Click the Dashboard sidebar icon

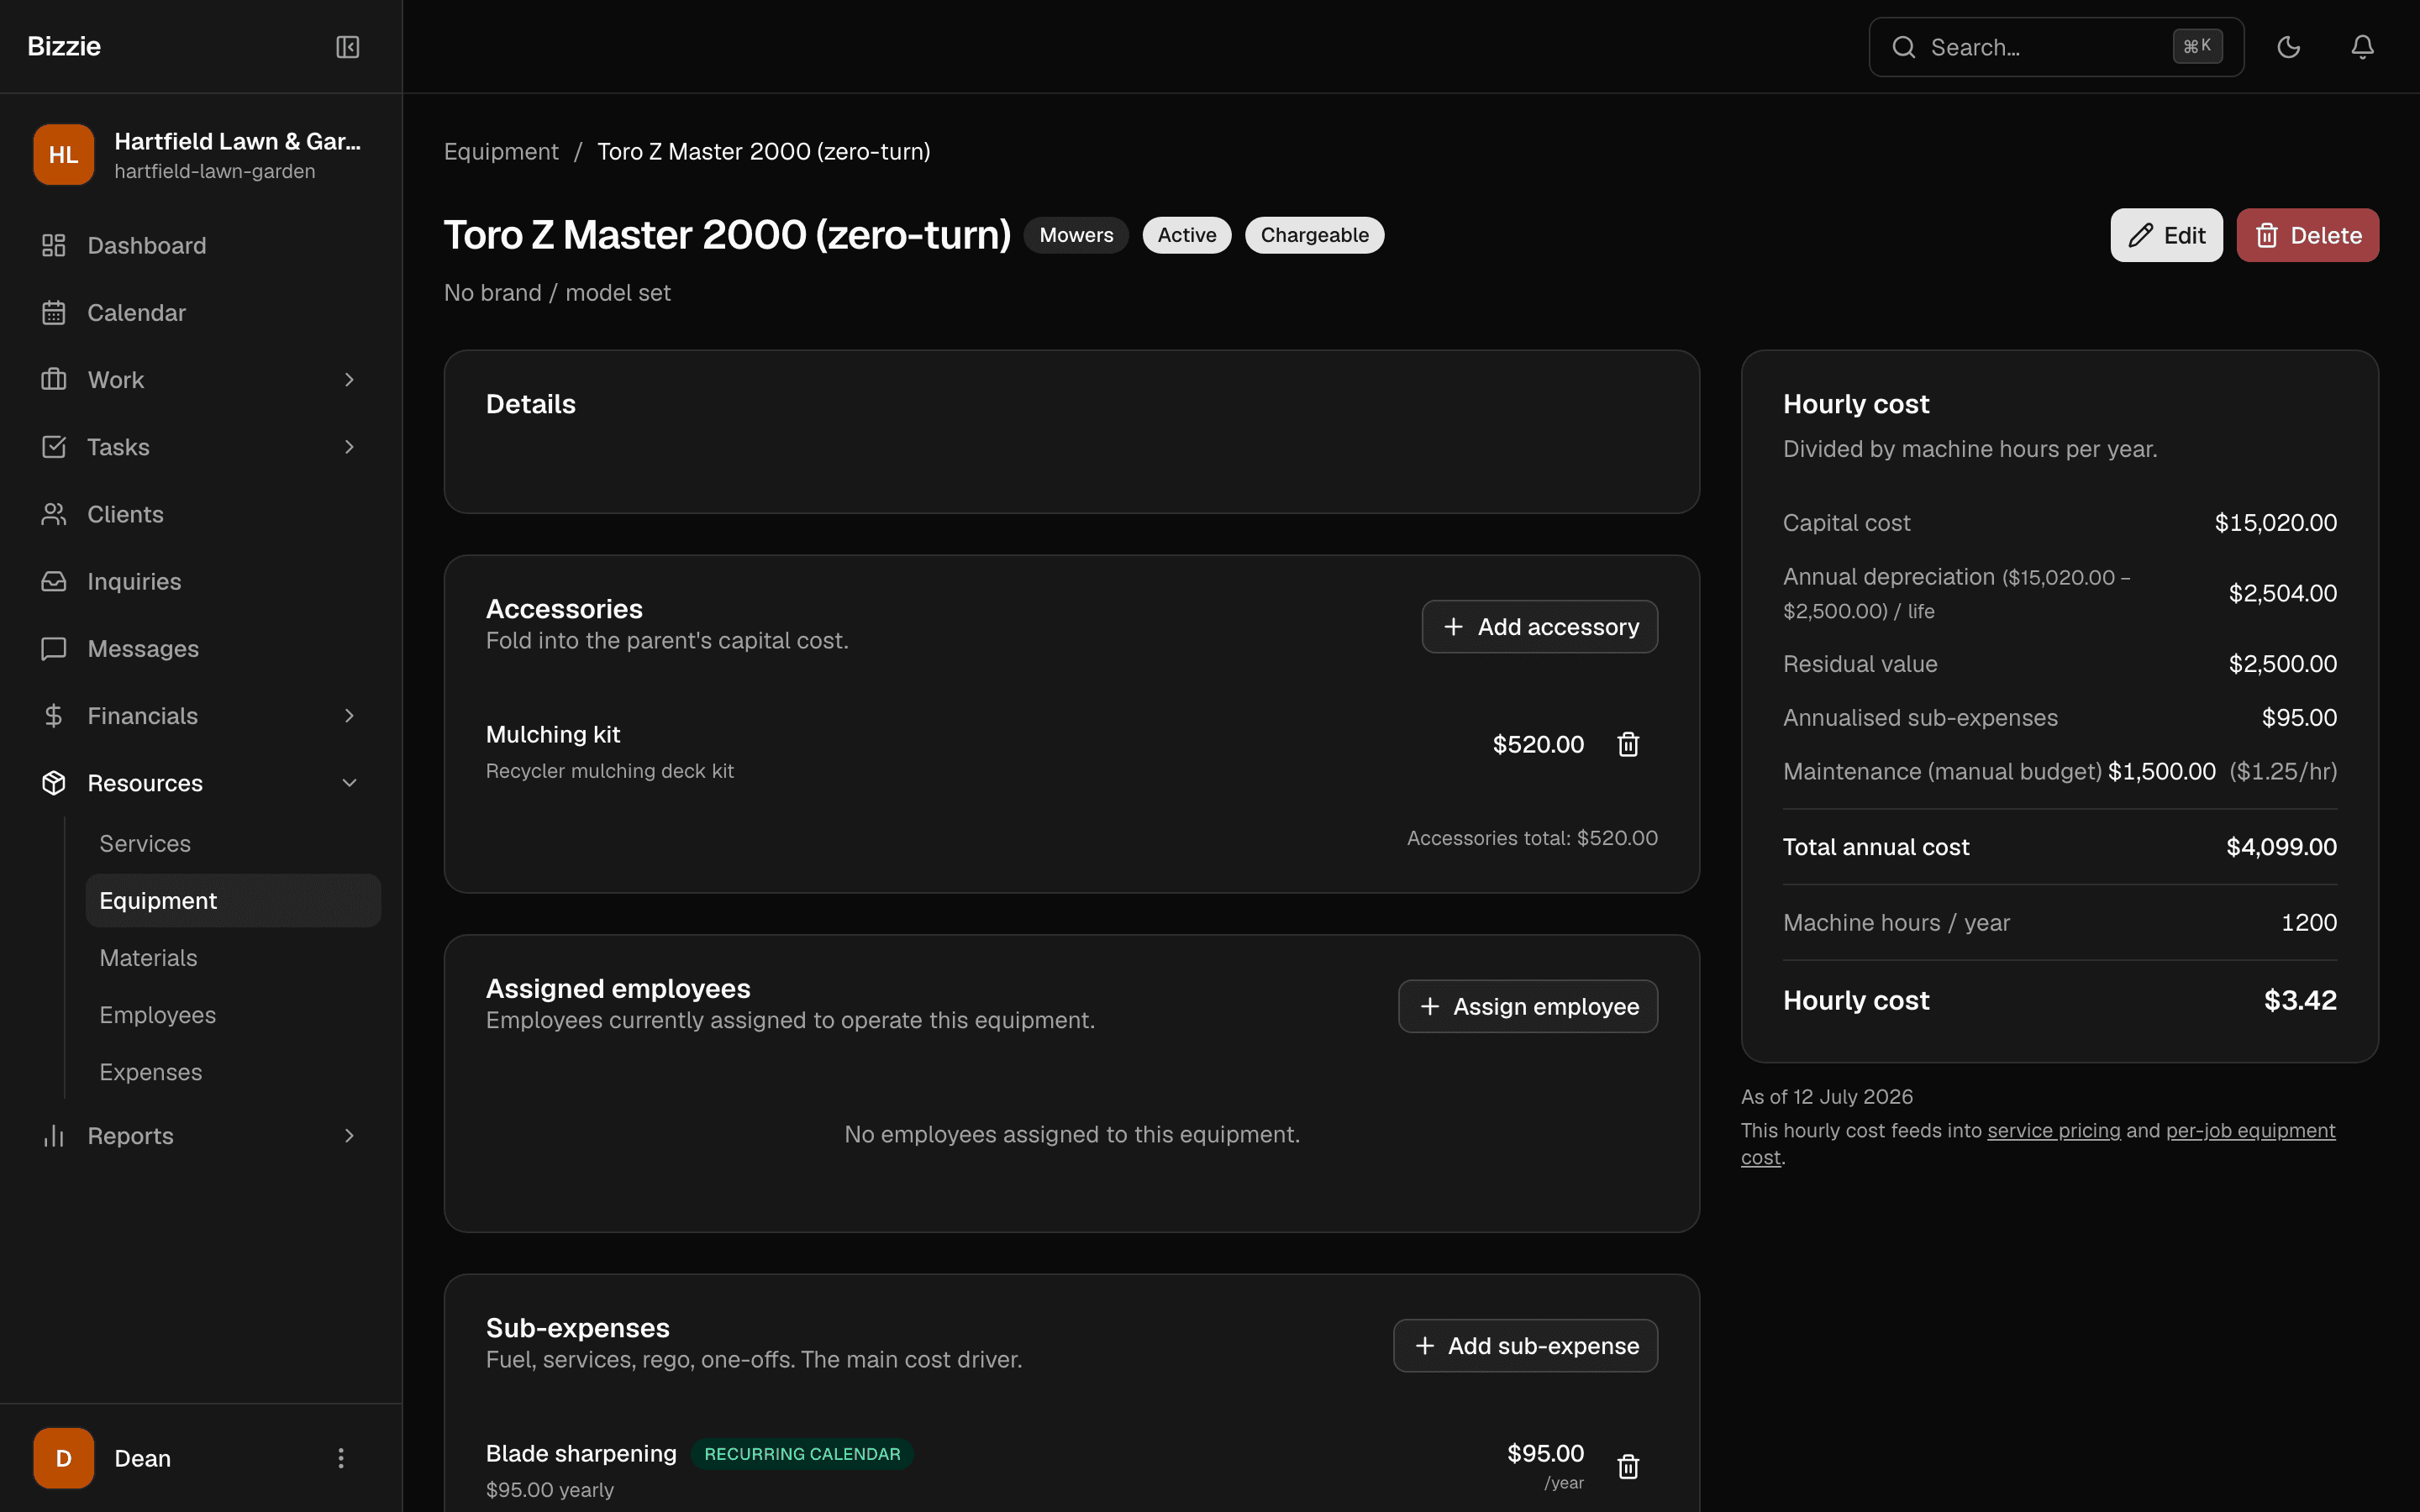point(54,245)
